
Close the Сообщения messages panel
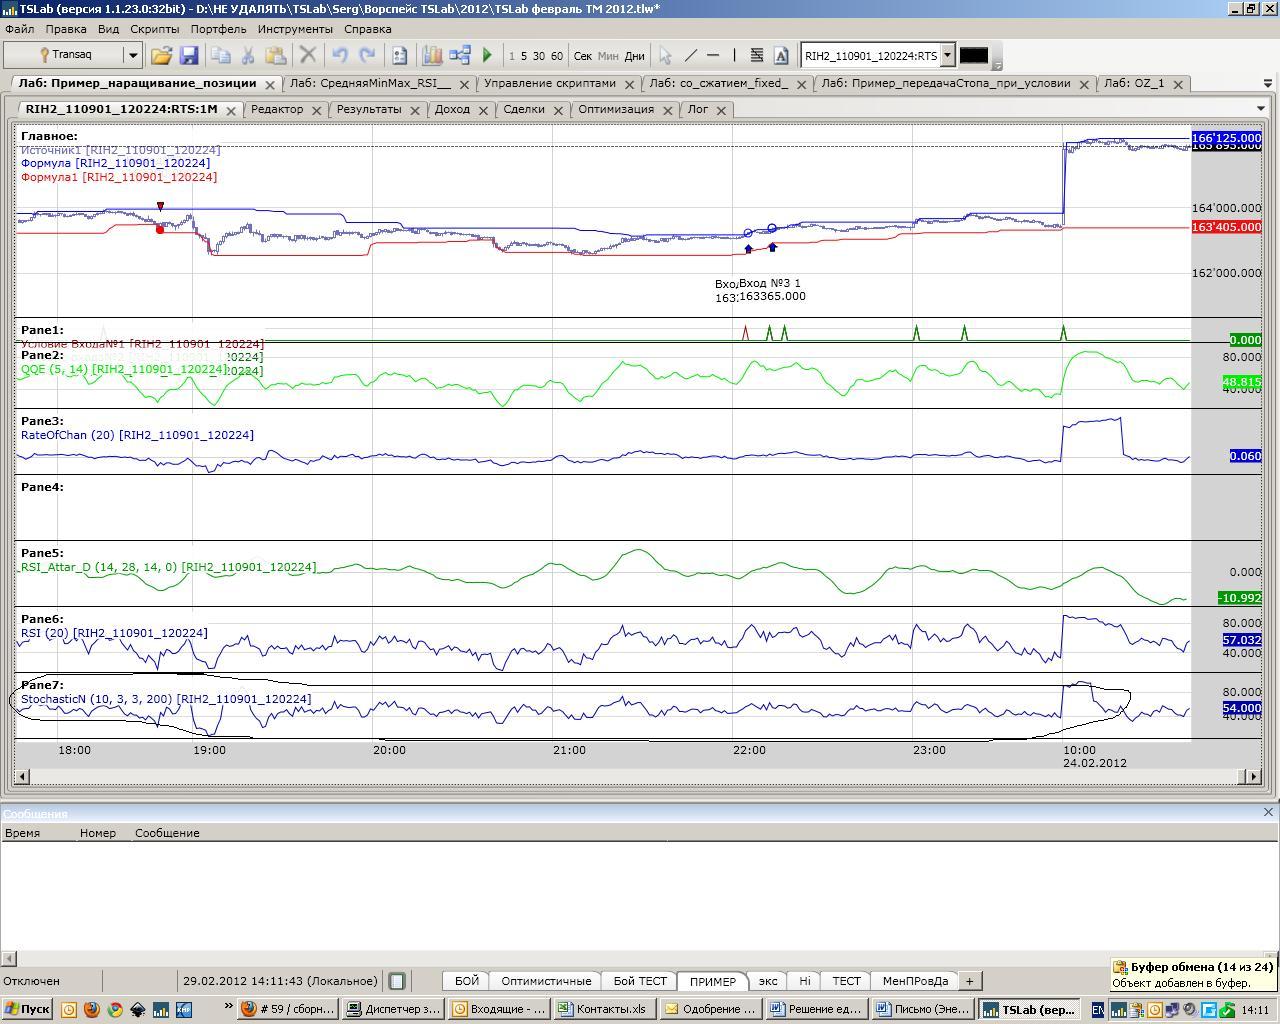click(x=1268, y=812)
